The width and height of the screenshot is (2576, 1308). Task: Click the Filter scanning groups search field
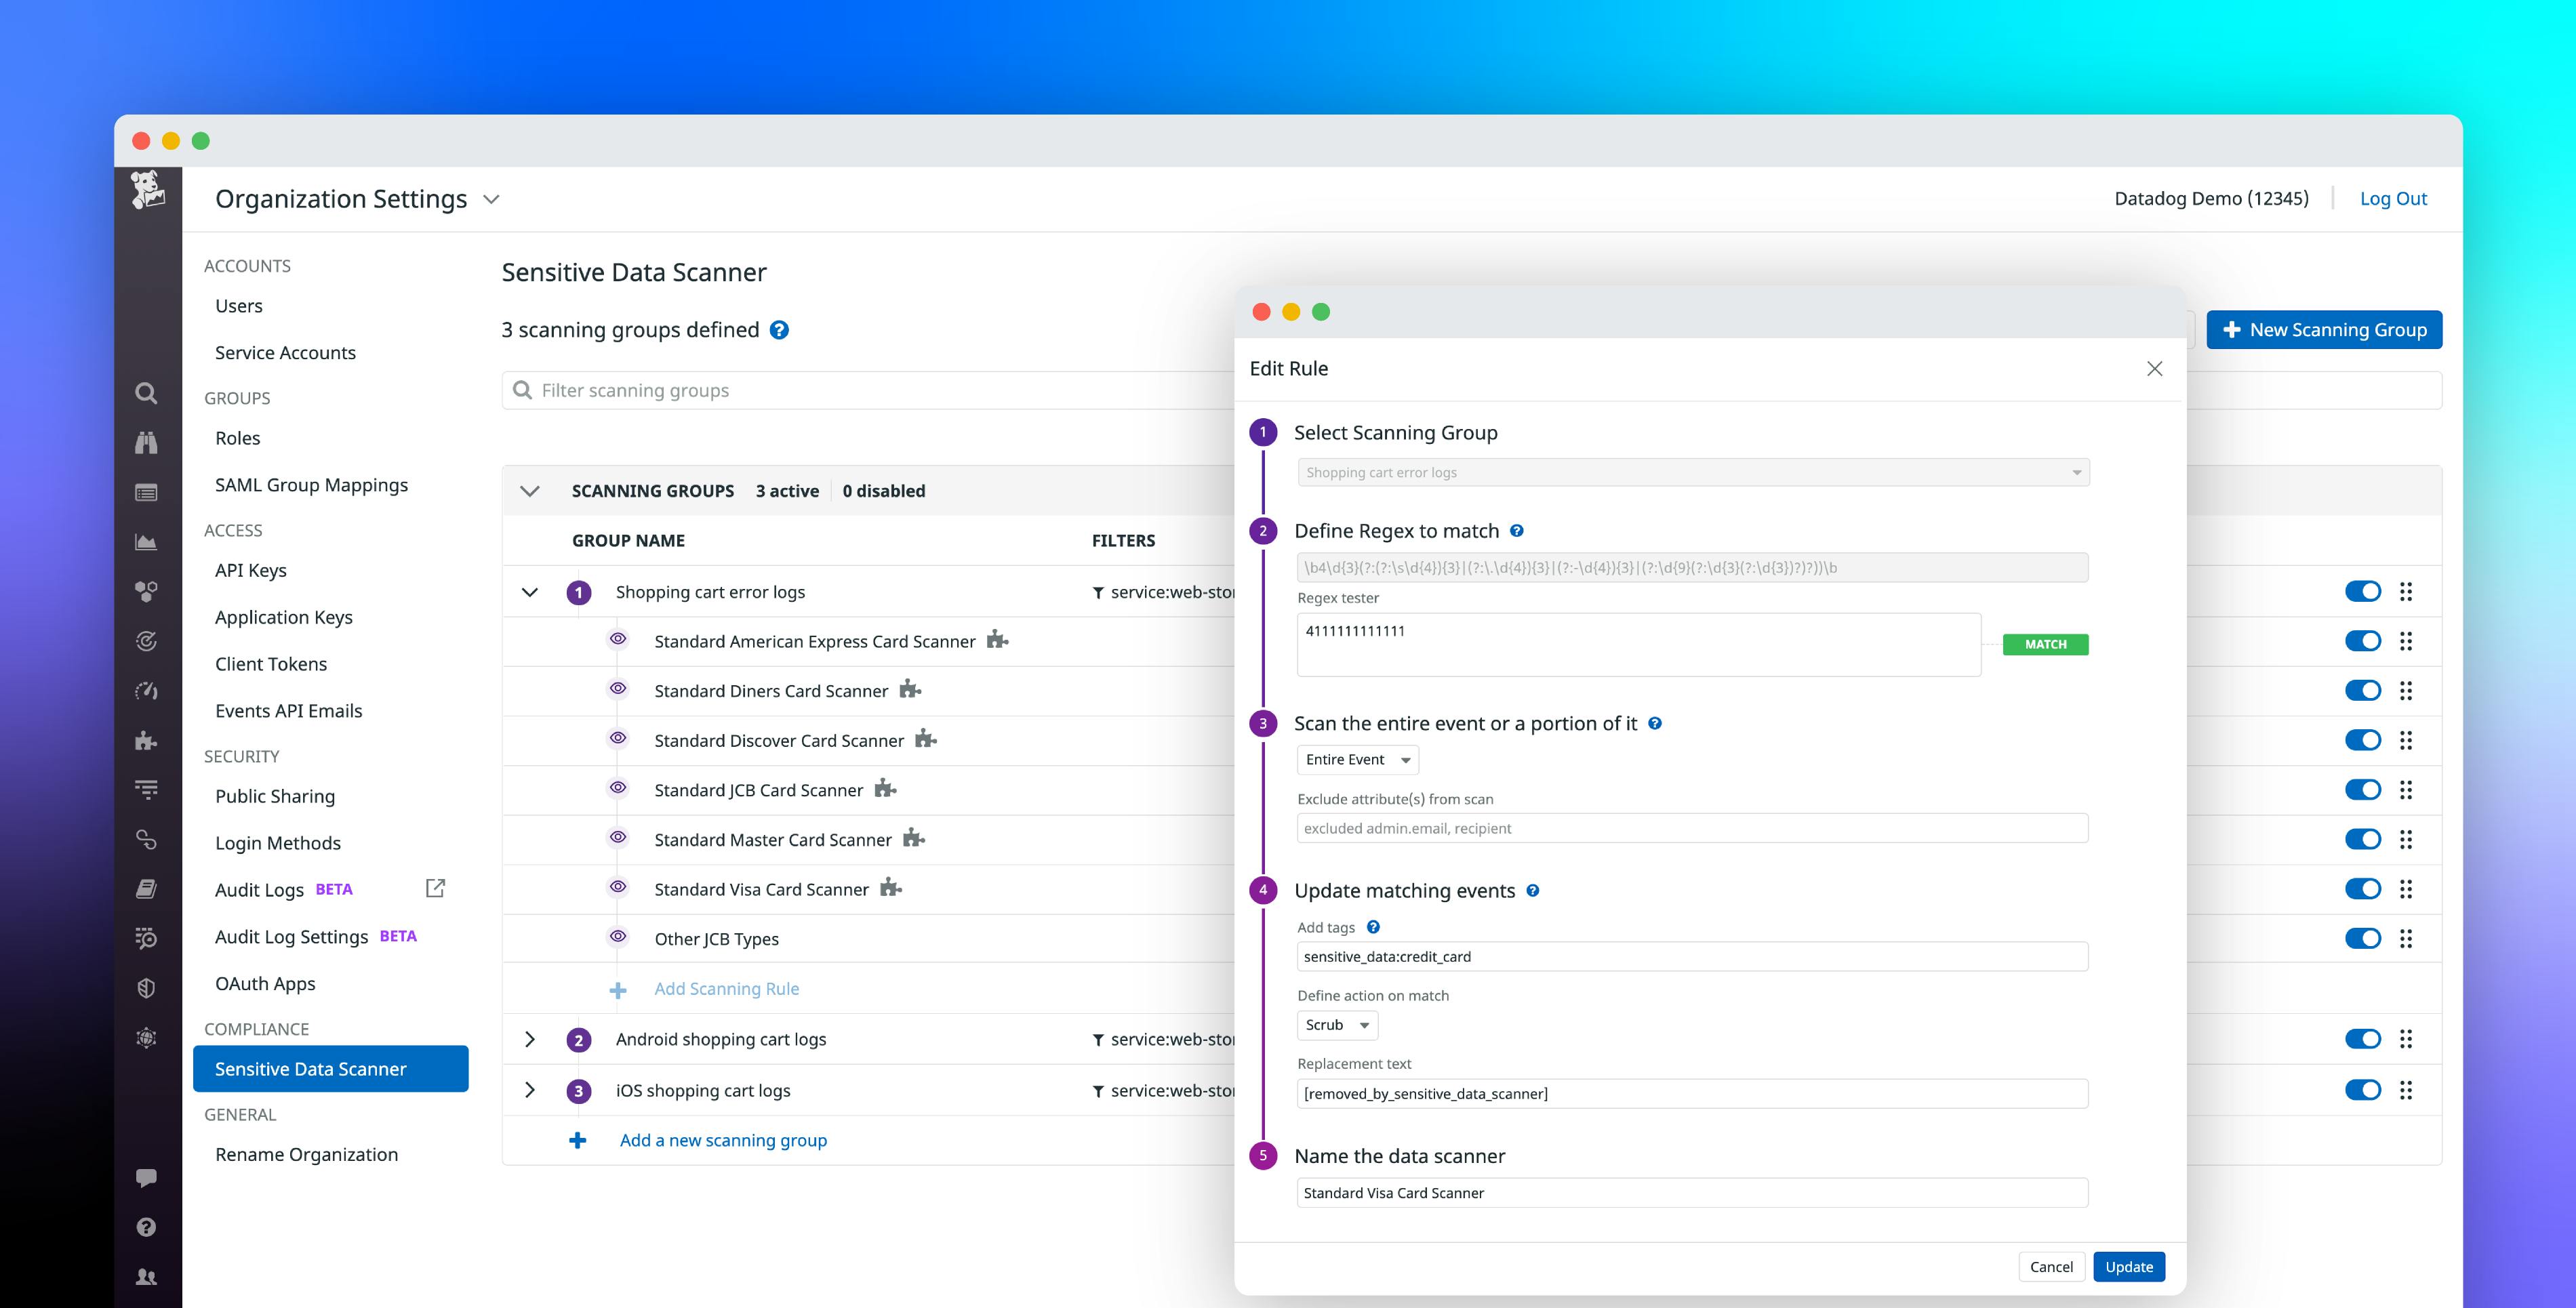point(800,390)
